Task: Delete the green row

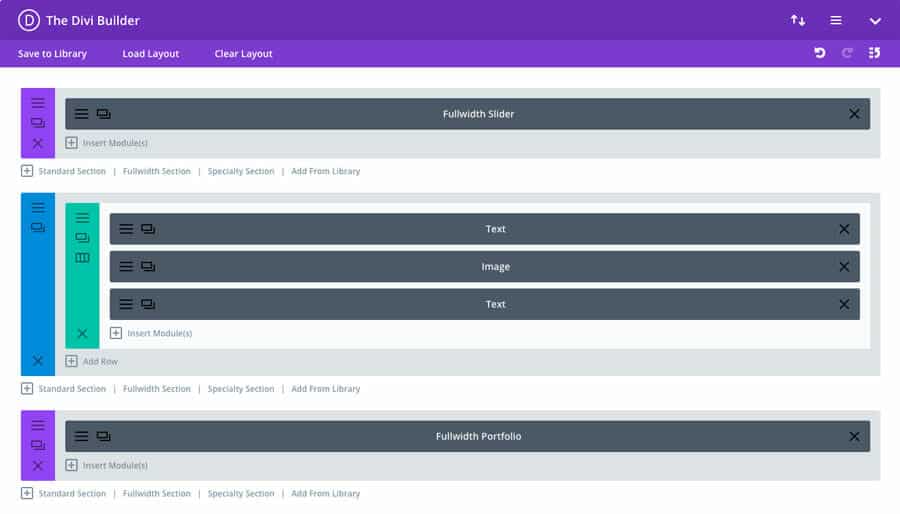Action: pos(82,333)
